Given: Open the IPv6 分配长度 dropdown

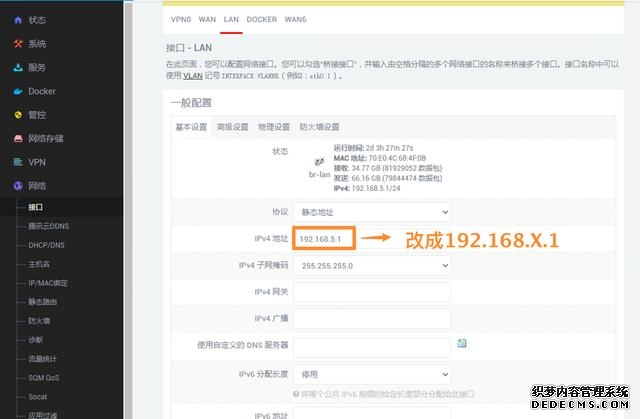Looking at the screenshot, I should (372, 374).
